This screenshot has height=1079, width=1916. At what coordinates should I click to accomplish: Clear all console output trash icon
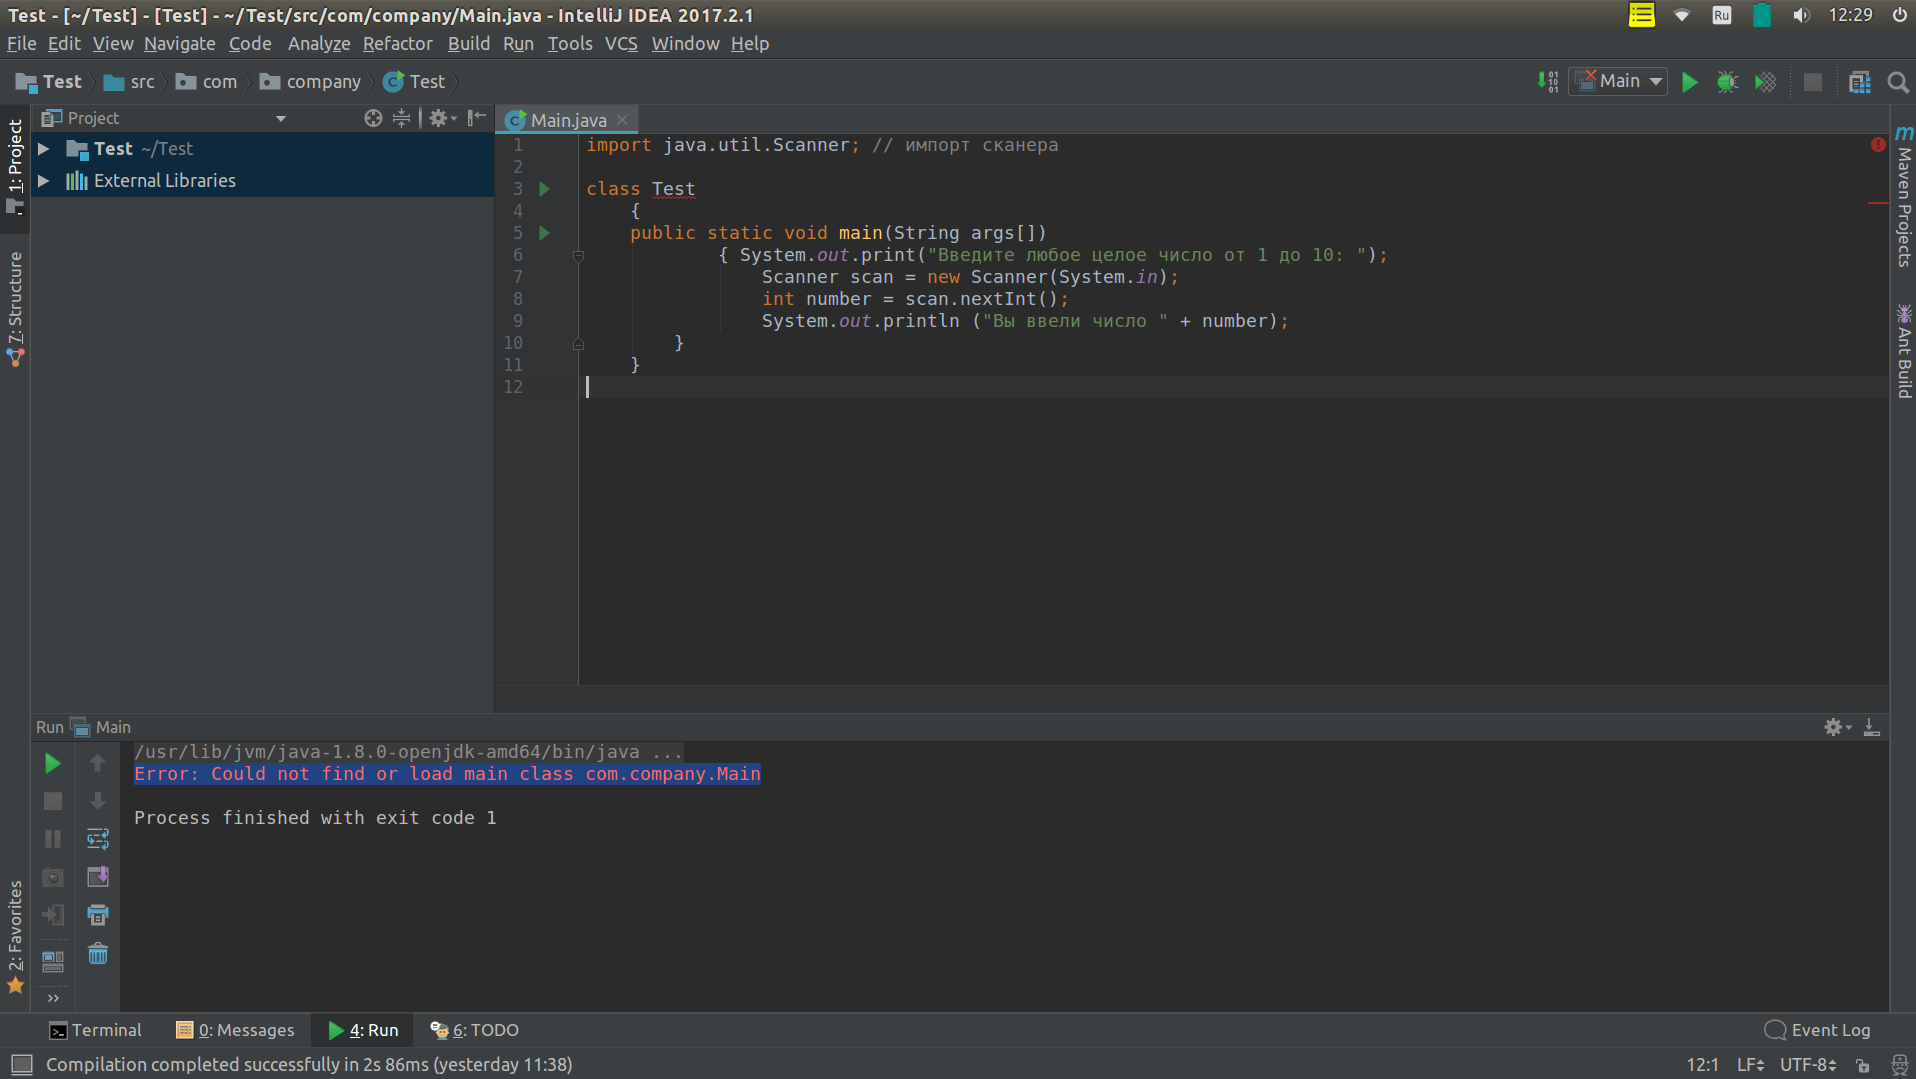98,953
